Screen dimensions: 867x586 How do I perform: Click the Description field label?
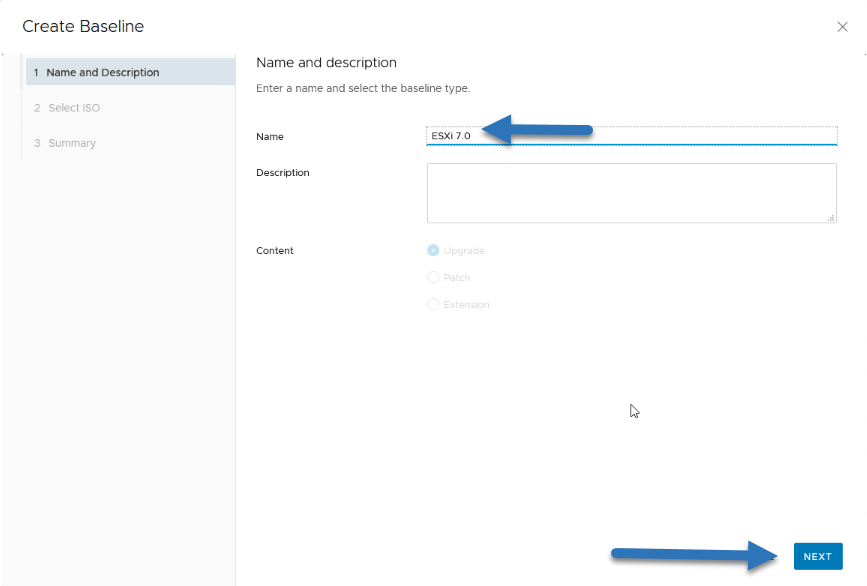click(x=283, y=172)
